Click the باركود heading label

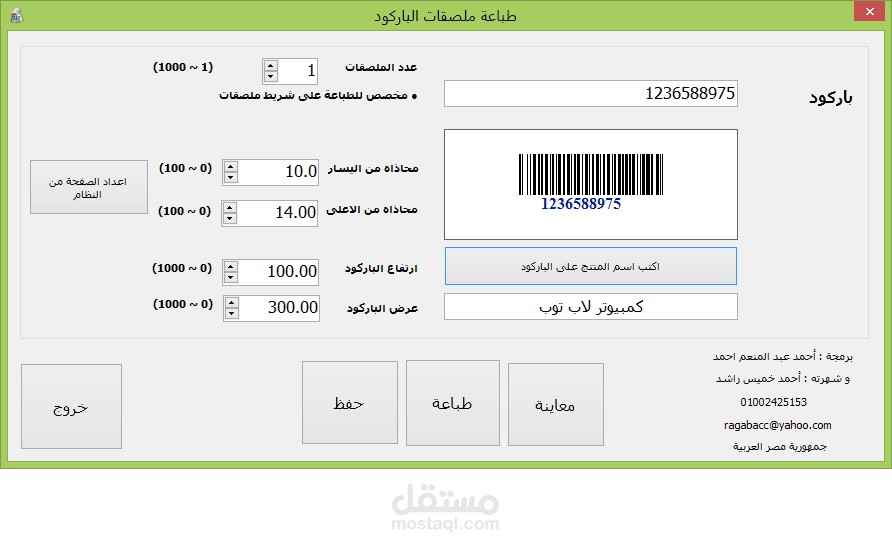click(x=831, y=98)
